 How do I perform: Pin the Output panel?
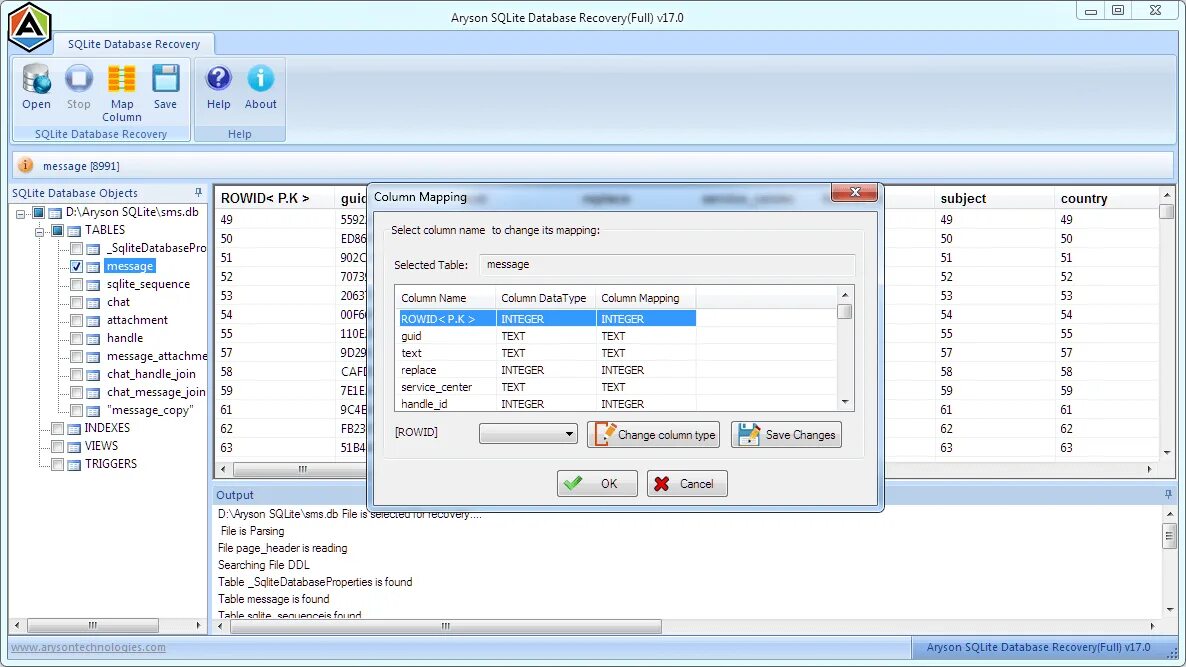[1168, 495]
